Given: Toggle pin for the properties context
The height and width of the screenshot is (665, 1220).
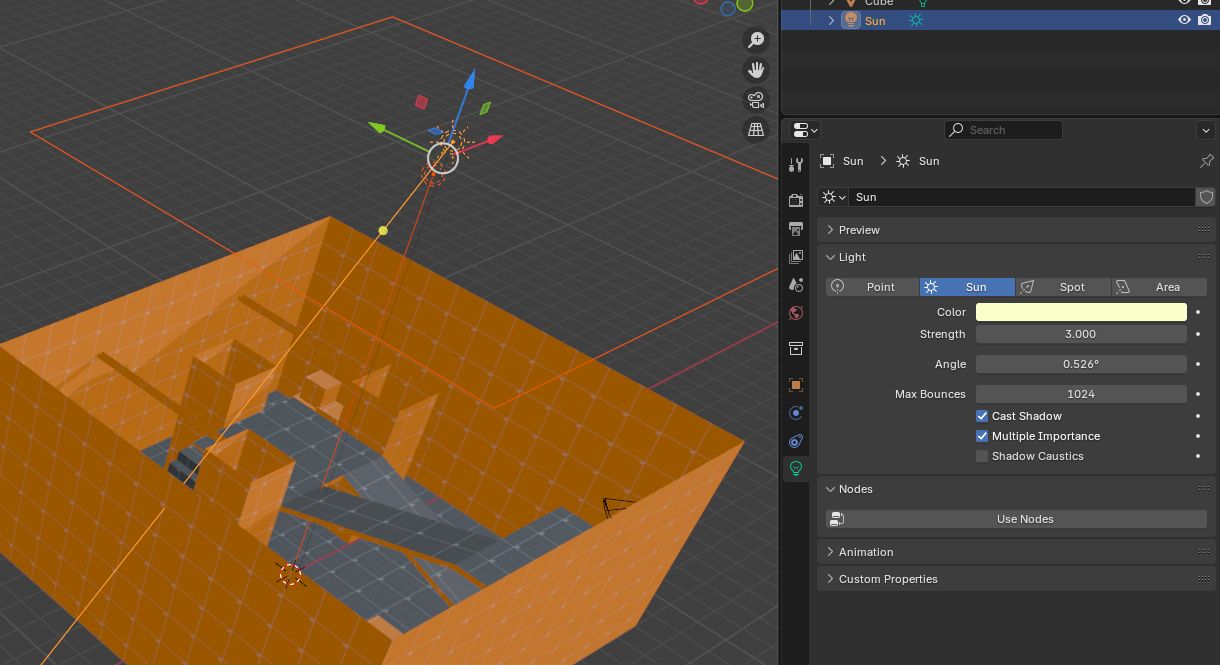Looking at the screenshot, I should [x=1206, y=161].
